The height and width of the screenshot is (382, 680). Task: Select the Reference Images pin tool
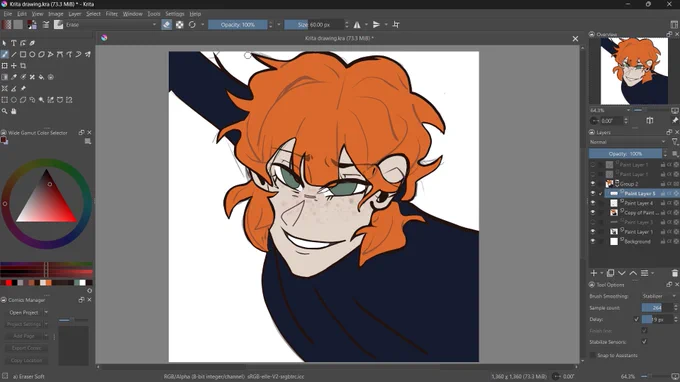coord(23,88)
